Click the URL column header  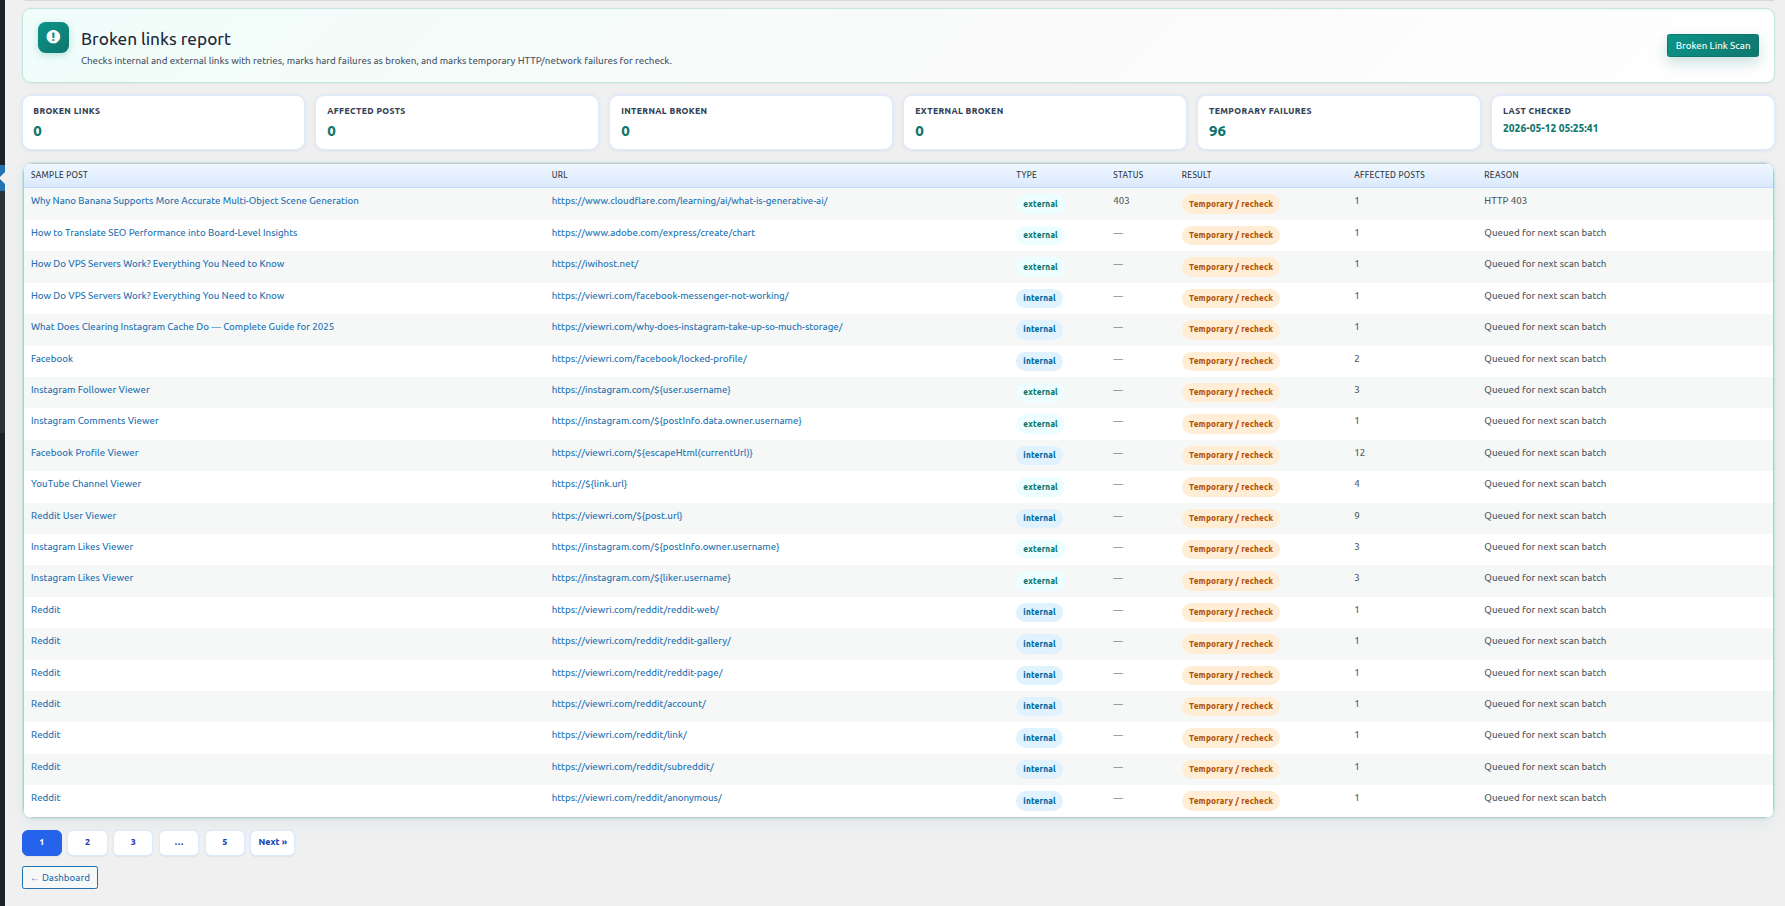(x=559, y=175)
